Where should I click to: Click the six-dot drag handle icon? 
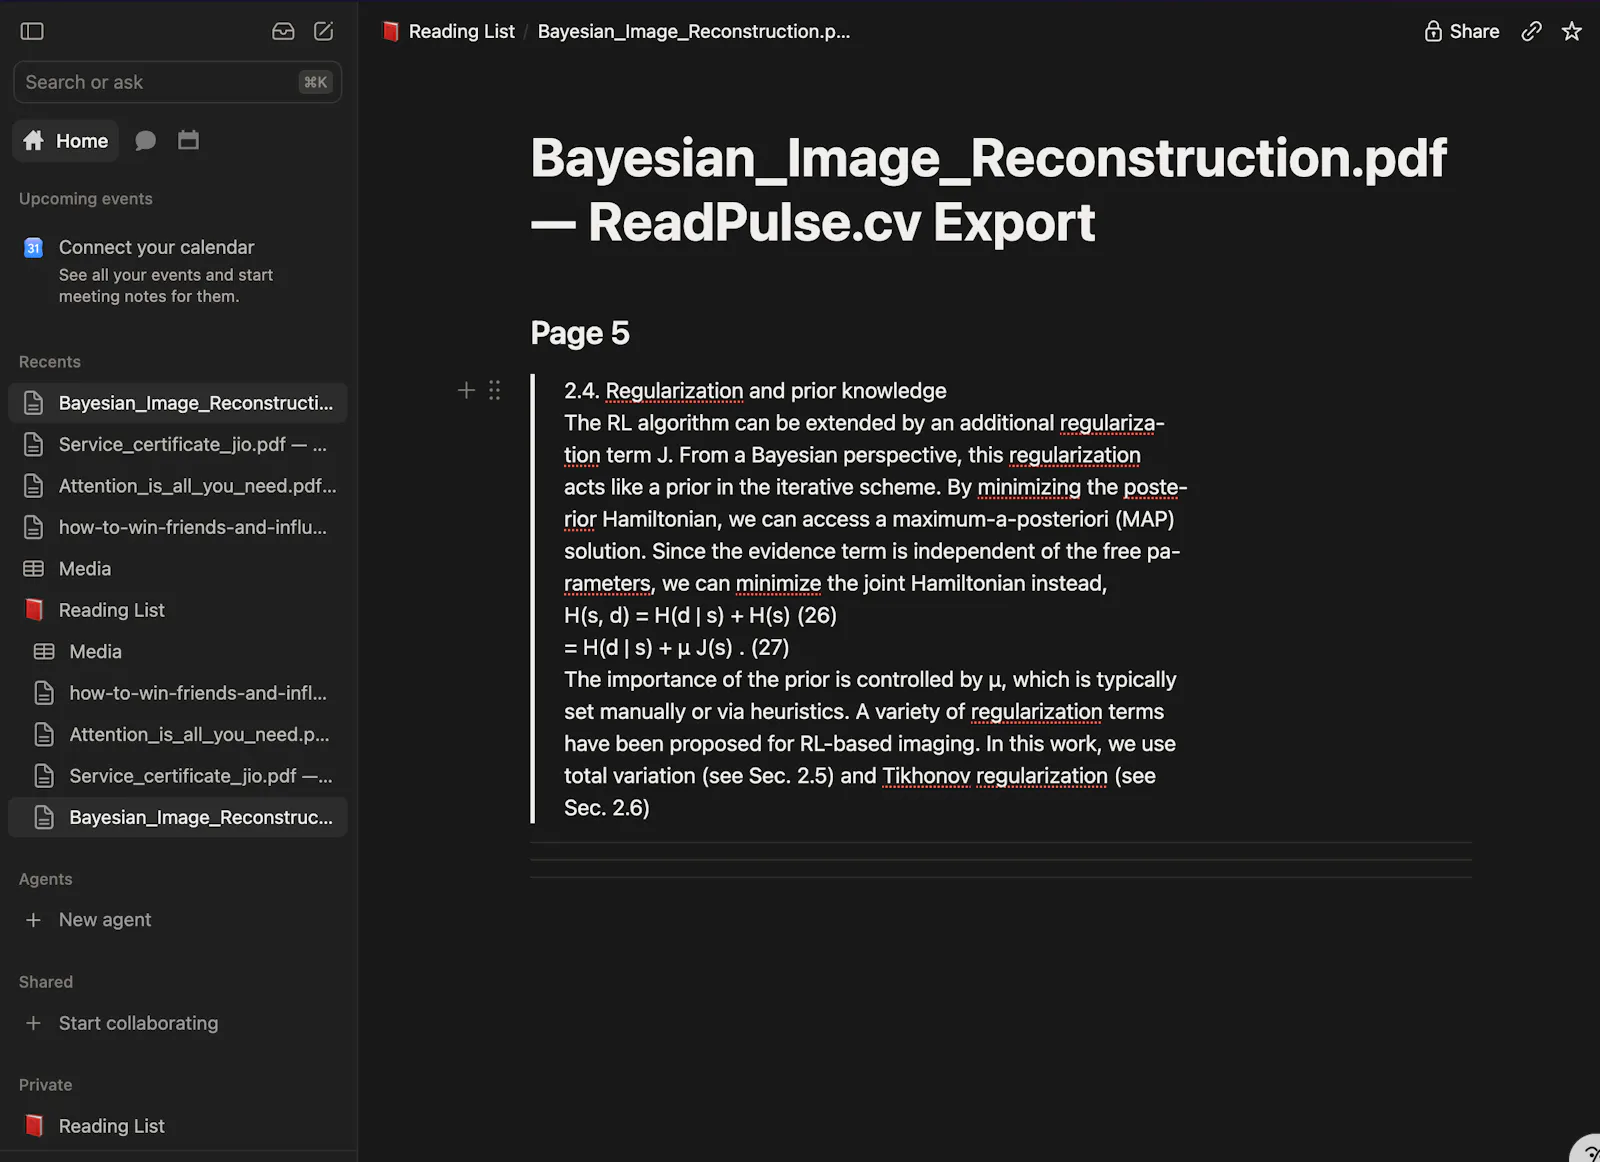(494, 390)
